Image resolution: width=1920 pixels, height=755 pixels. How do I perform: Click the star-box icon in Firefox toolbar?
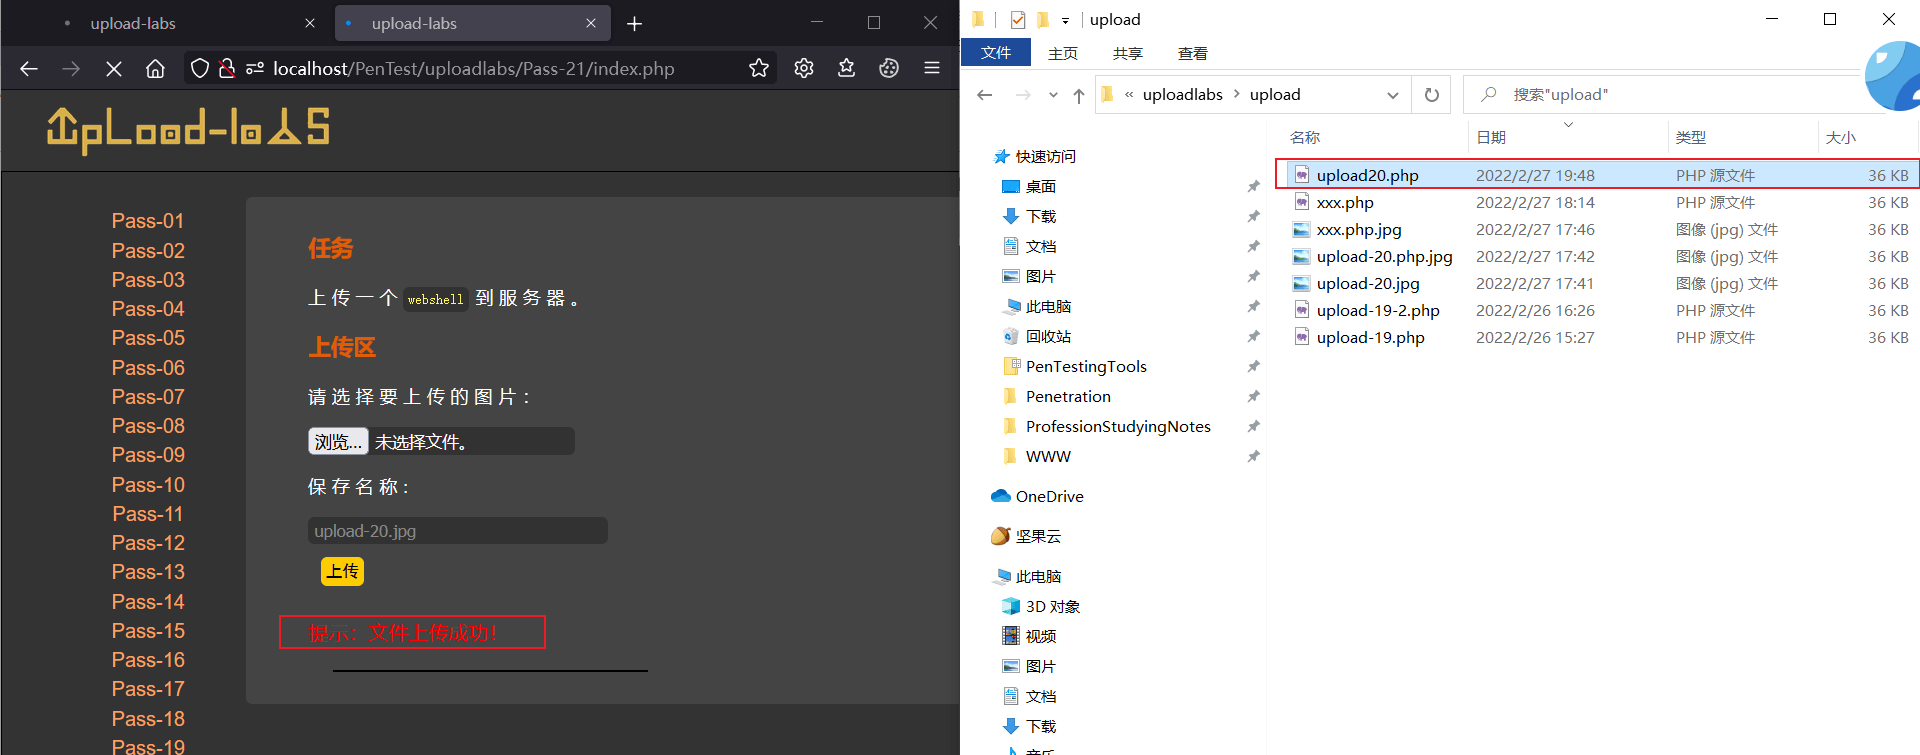[847, 68]
